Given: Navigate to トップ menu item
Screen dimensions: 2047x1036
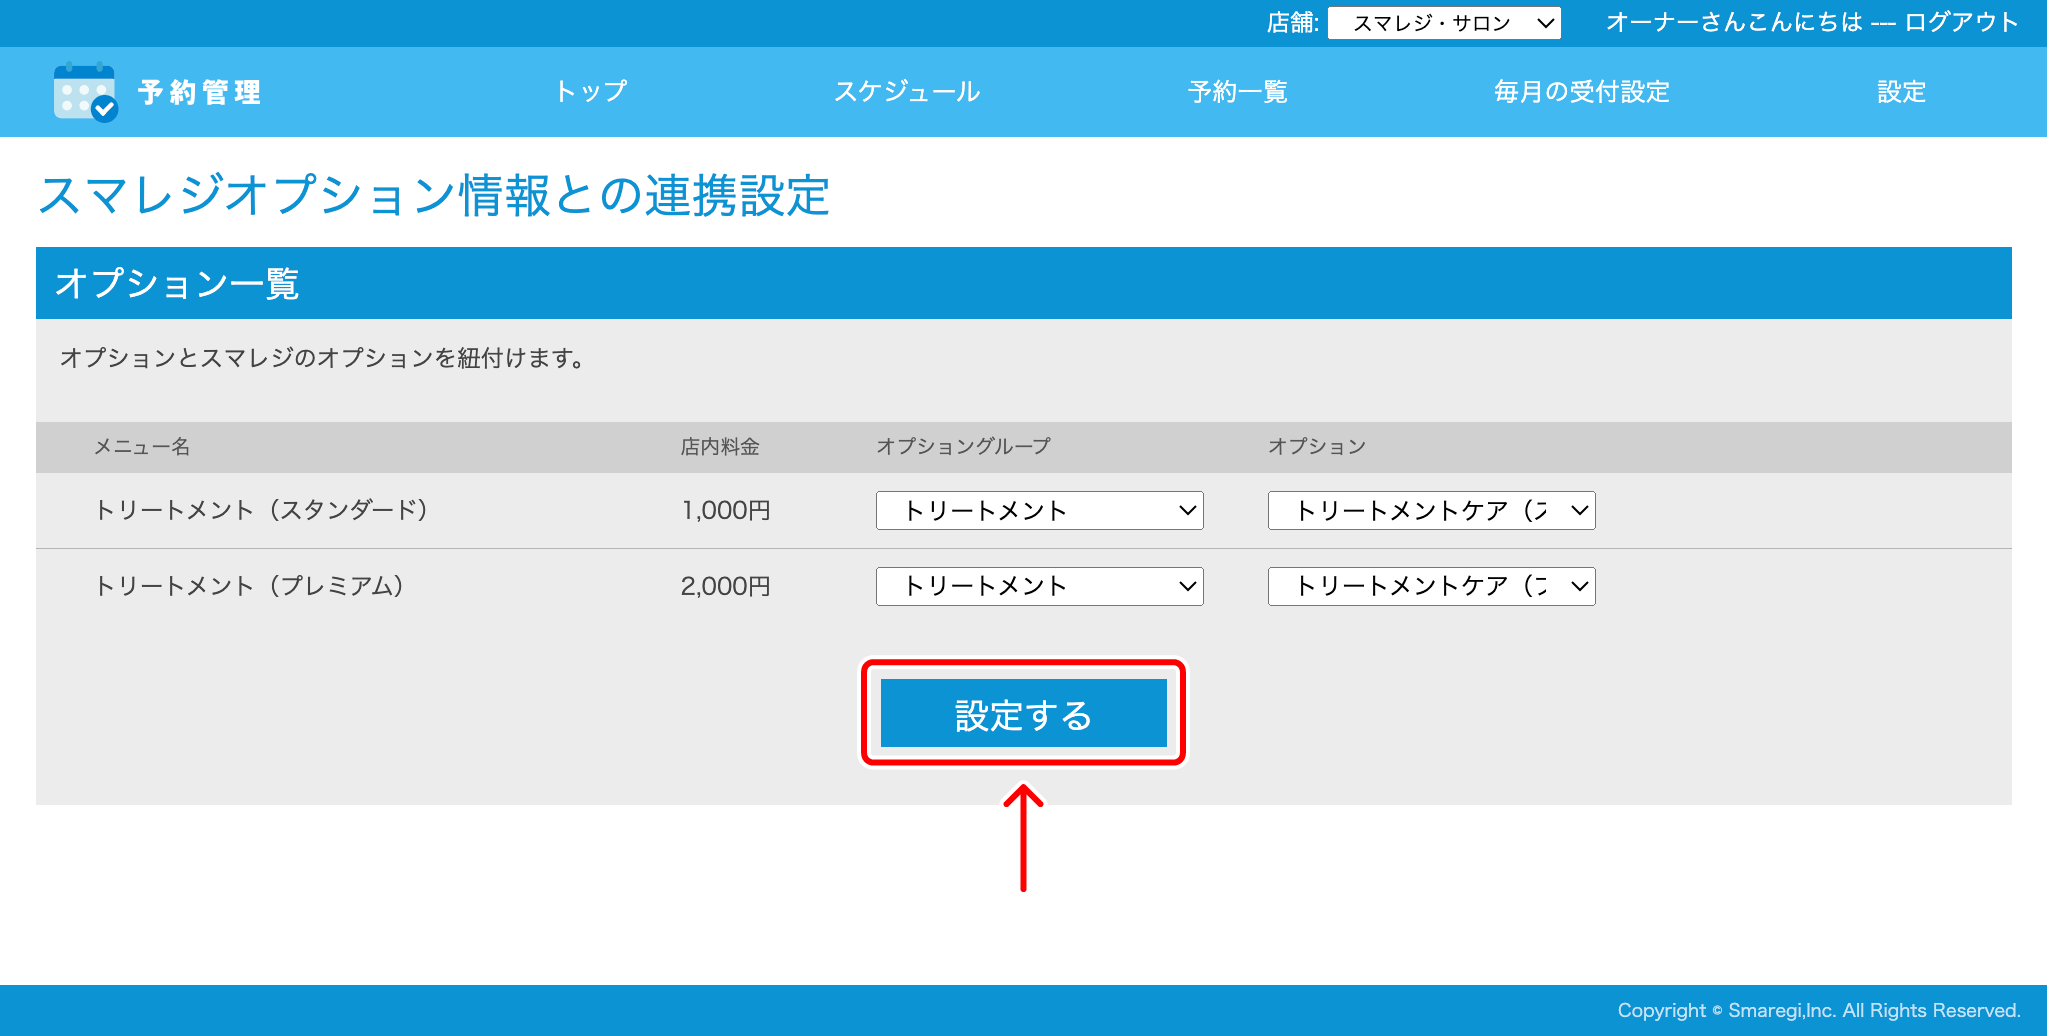Looking at the screenshot, I should point(591,92).
